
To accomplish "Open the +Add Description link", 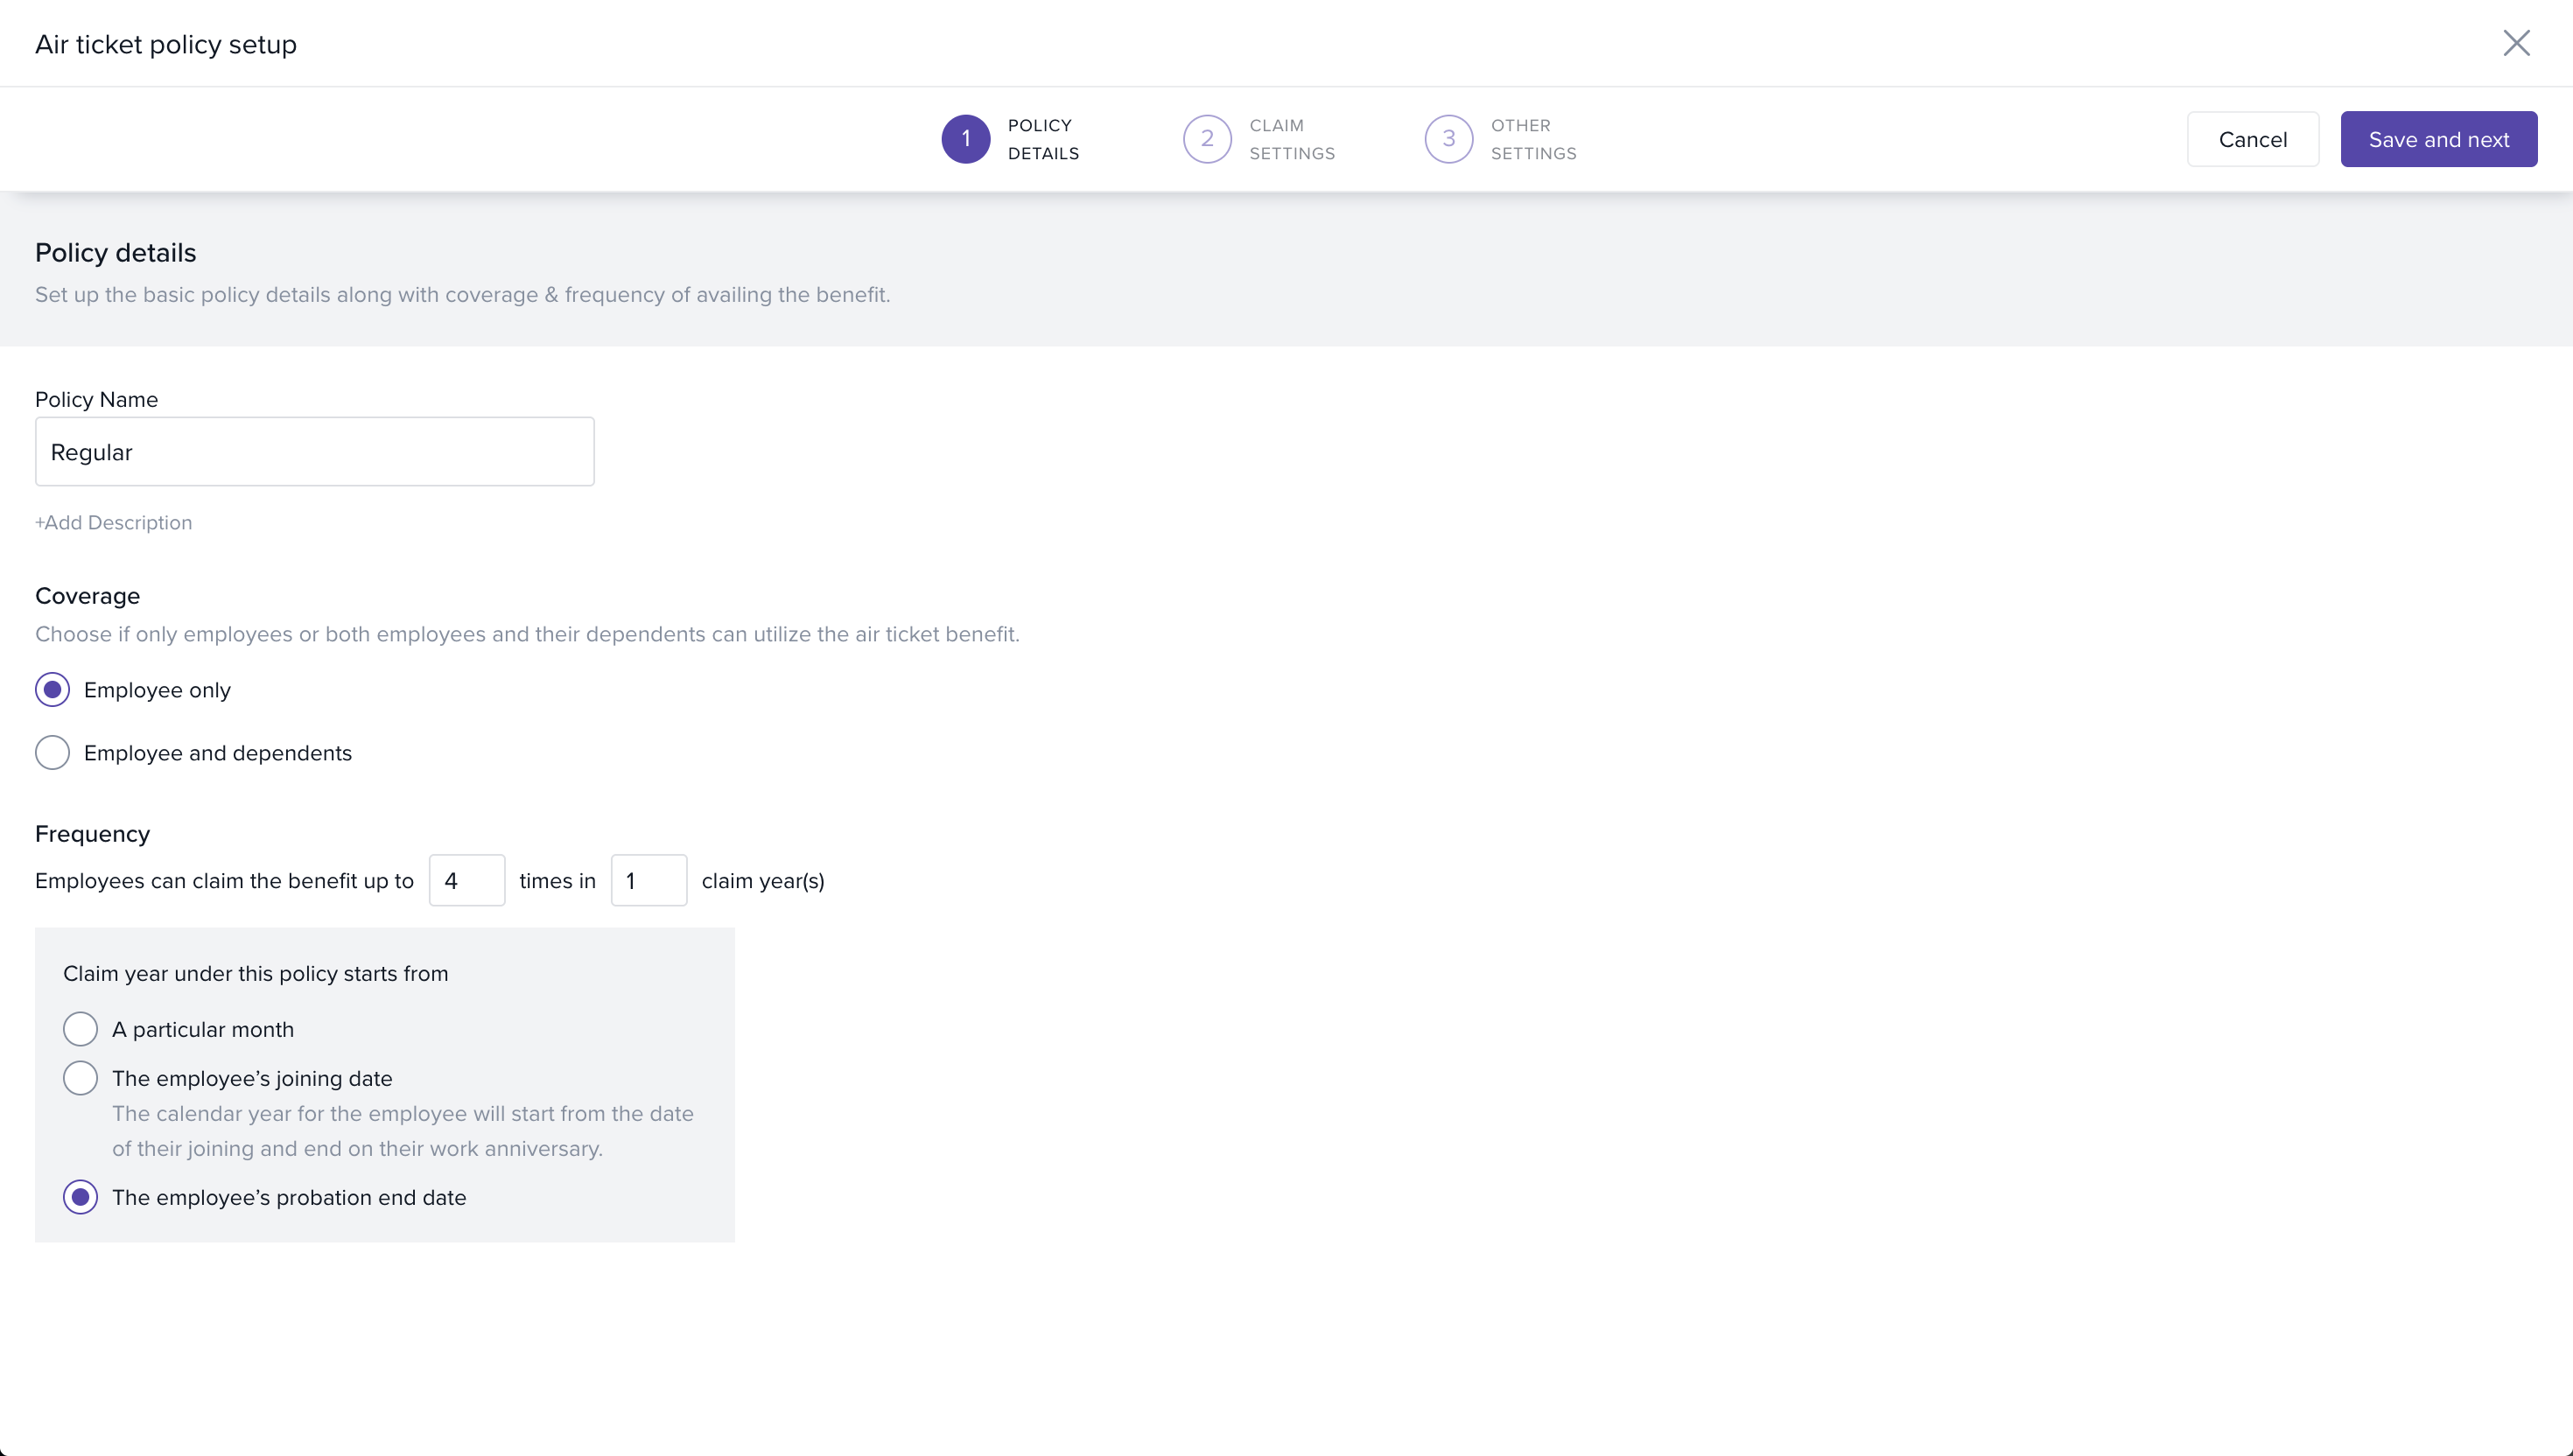I will (113, 523).
